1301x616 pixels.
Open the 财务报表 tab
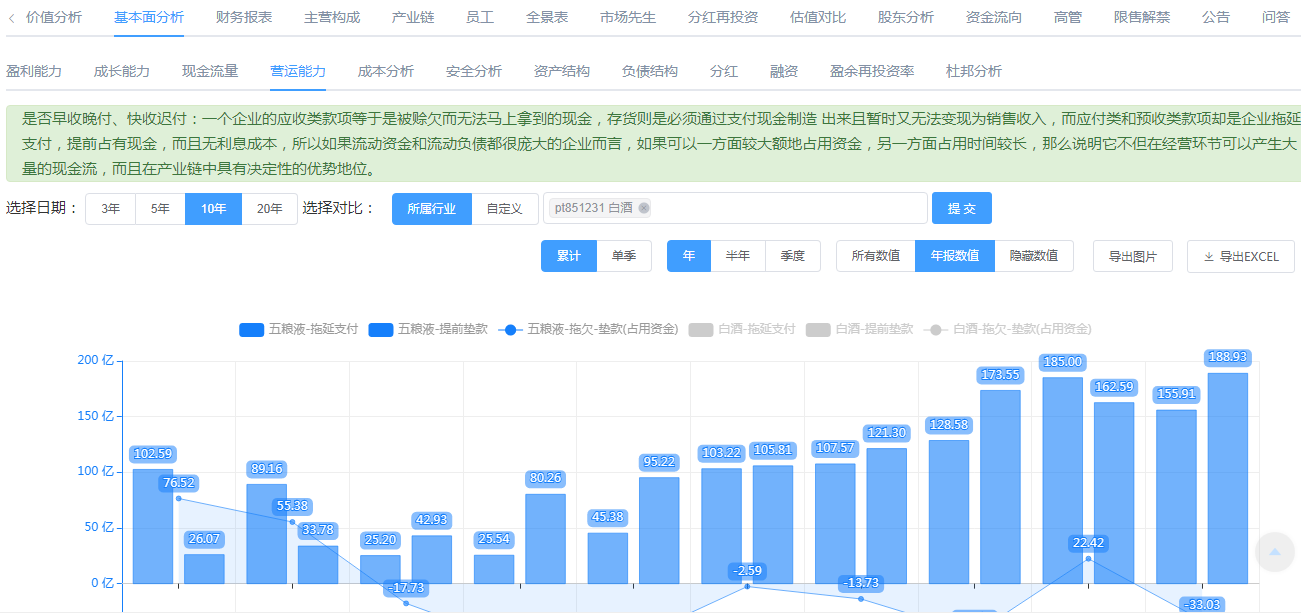click(x=244, y=17)
